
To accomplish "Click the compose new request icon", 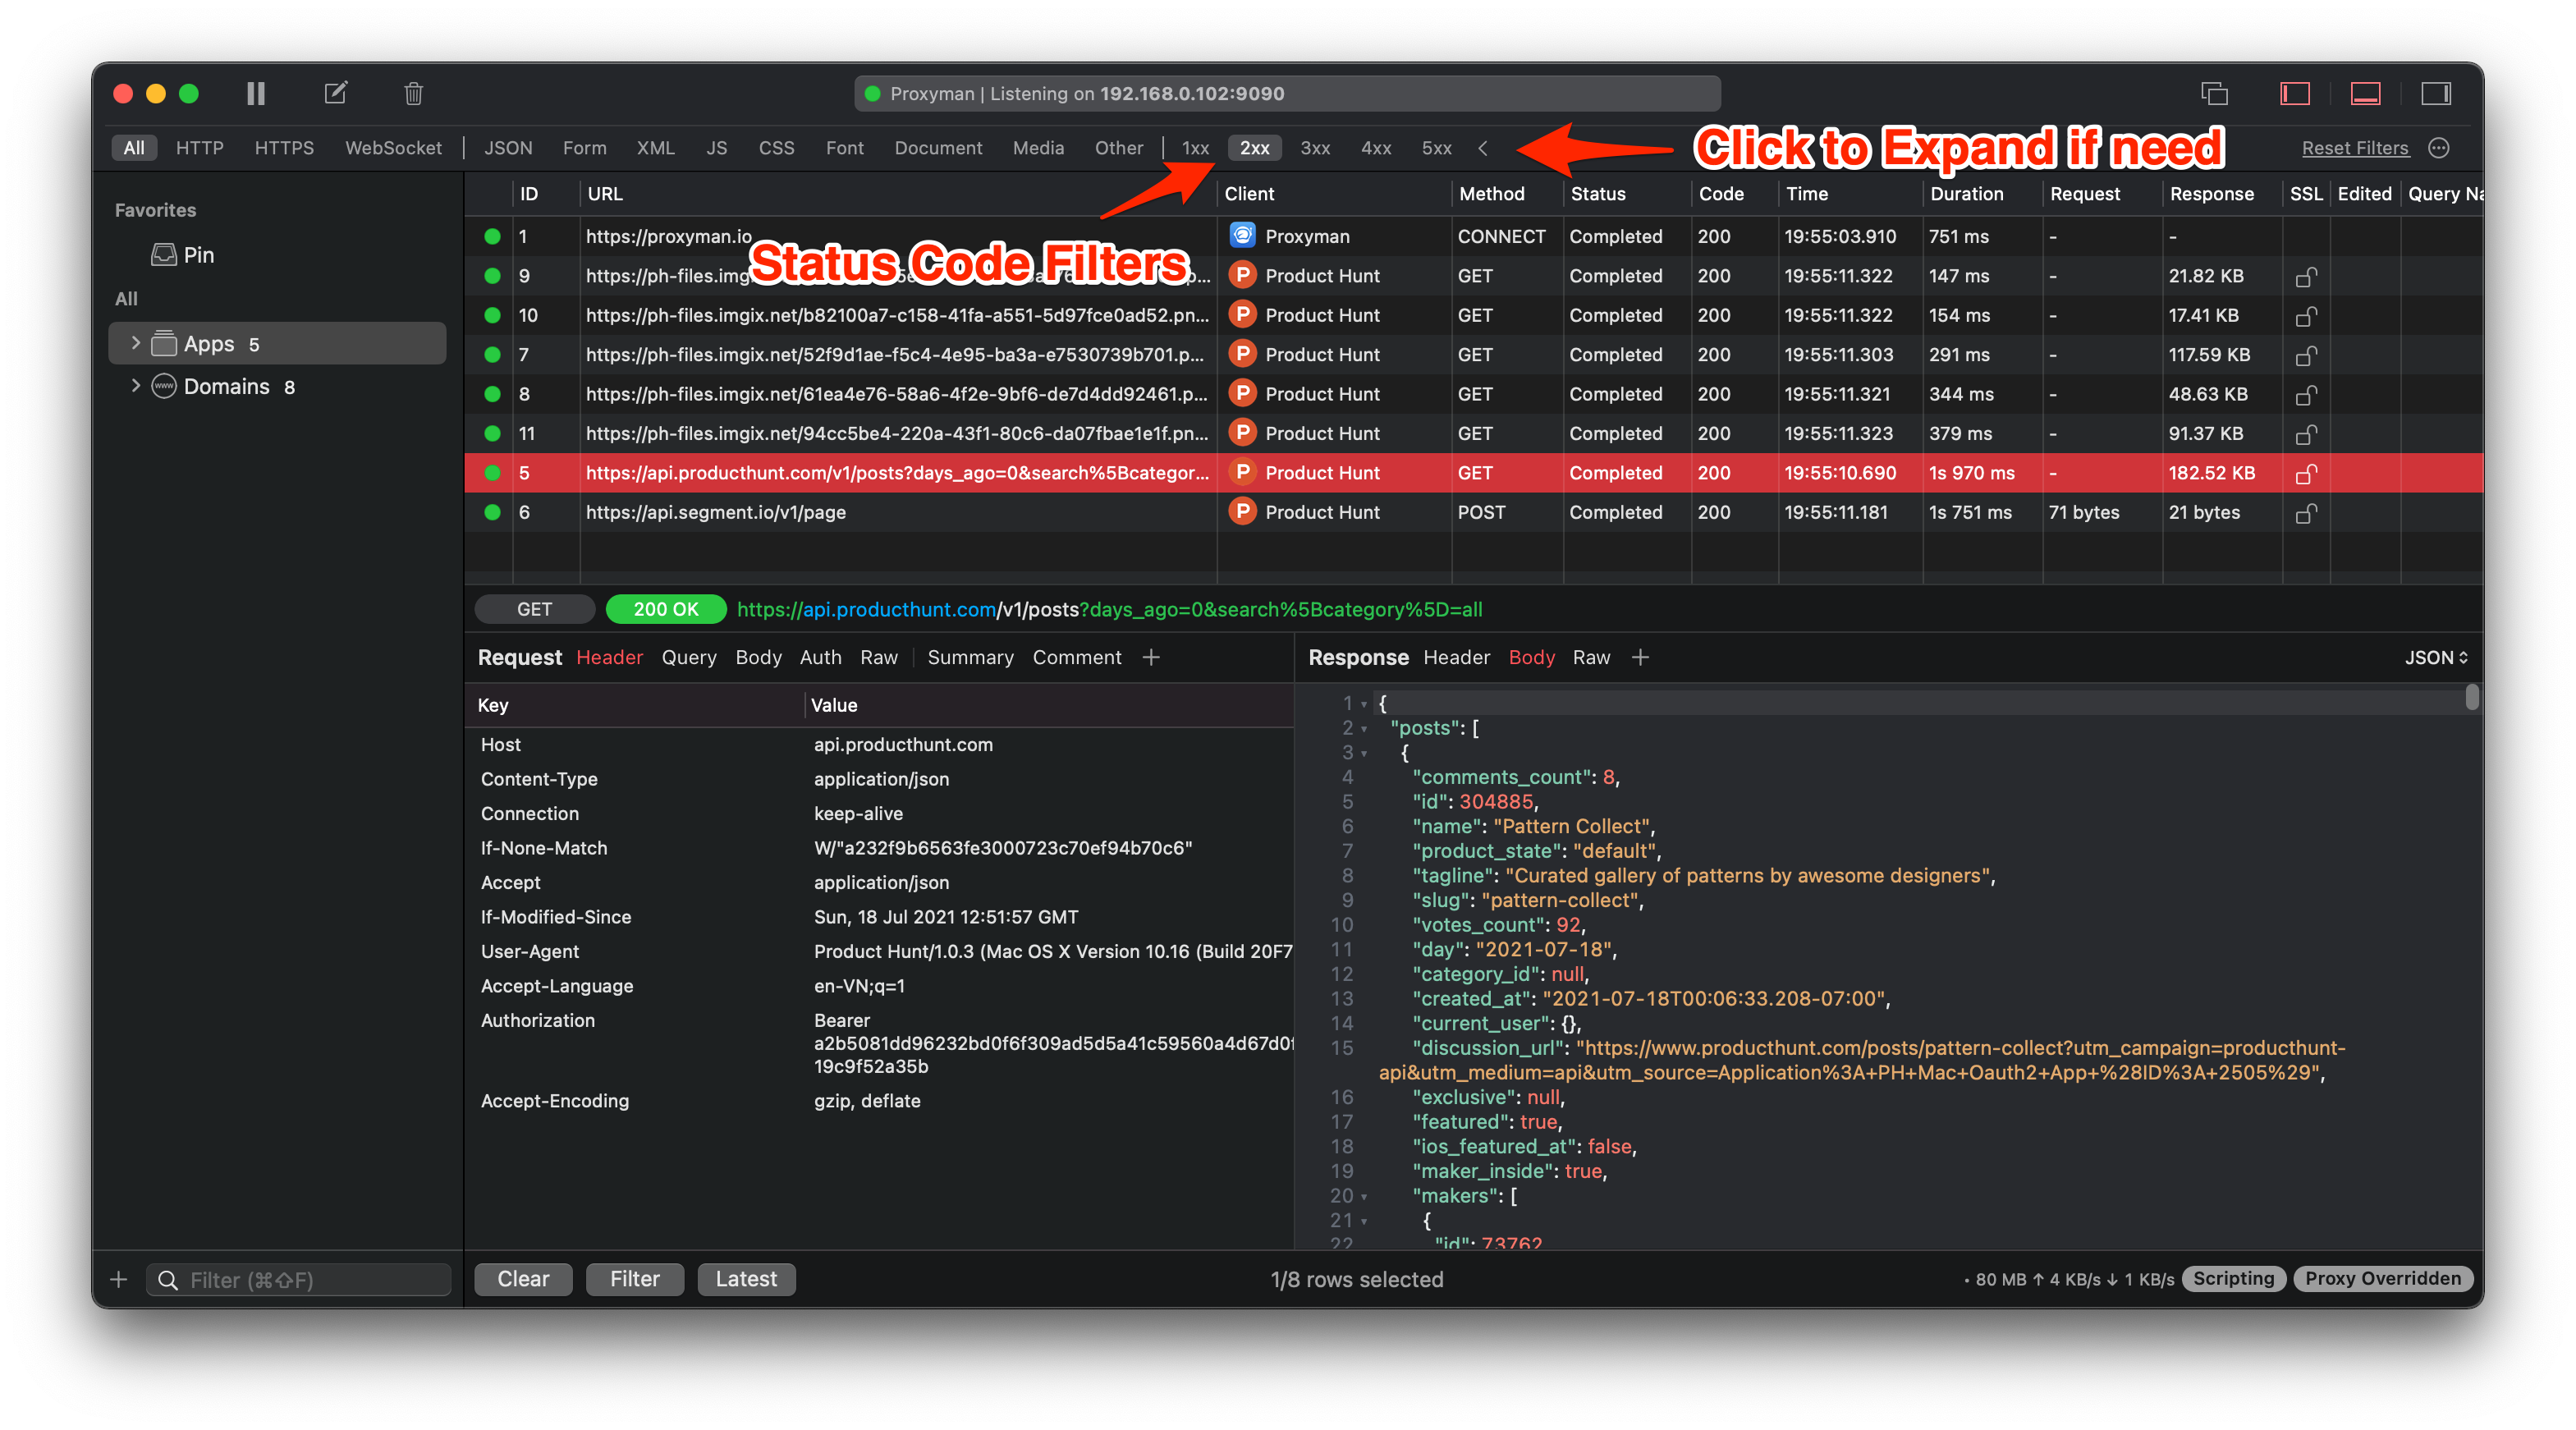I will pos(336,94).
